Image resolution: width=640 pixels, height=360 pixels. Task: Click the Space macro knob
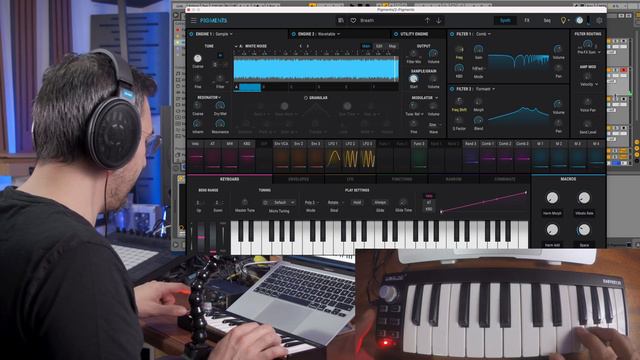click(x=584, y=230)
